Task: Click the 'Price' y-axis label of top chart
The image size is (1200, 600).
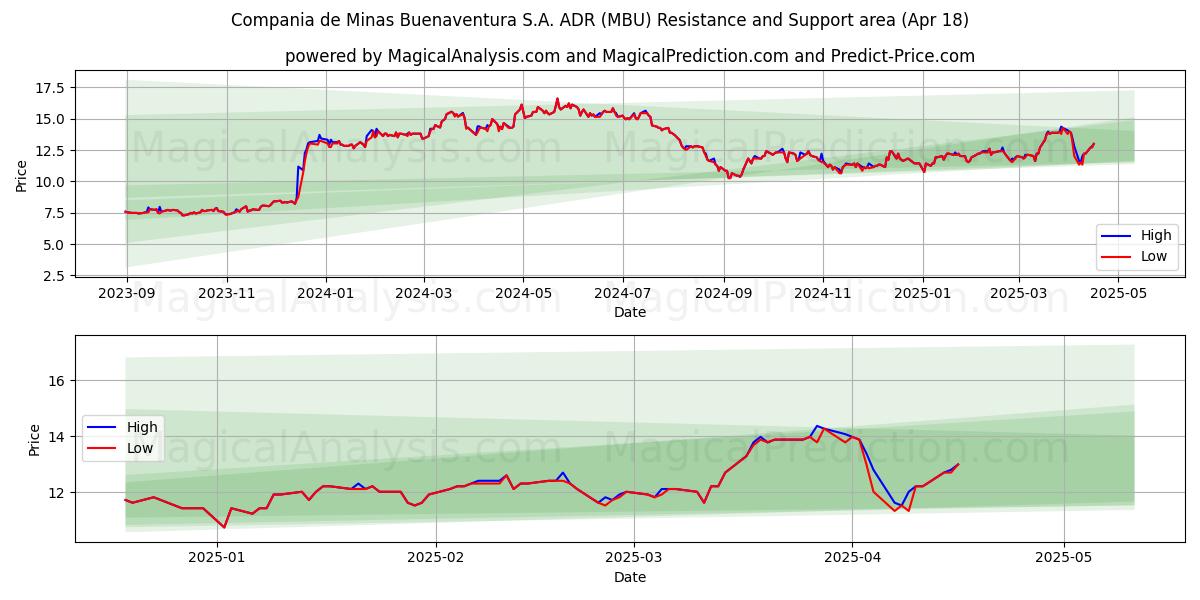Action: (22, 176)
